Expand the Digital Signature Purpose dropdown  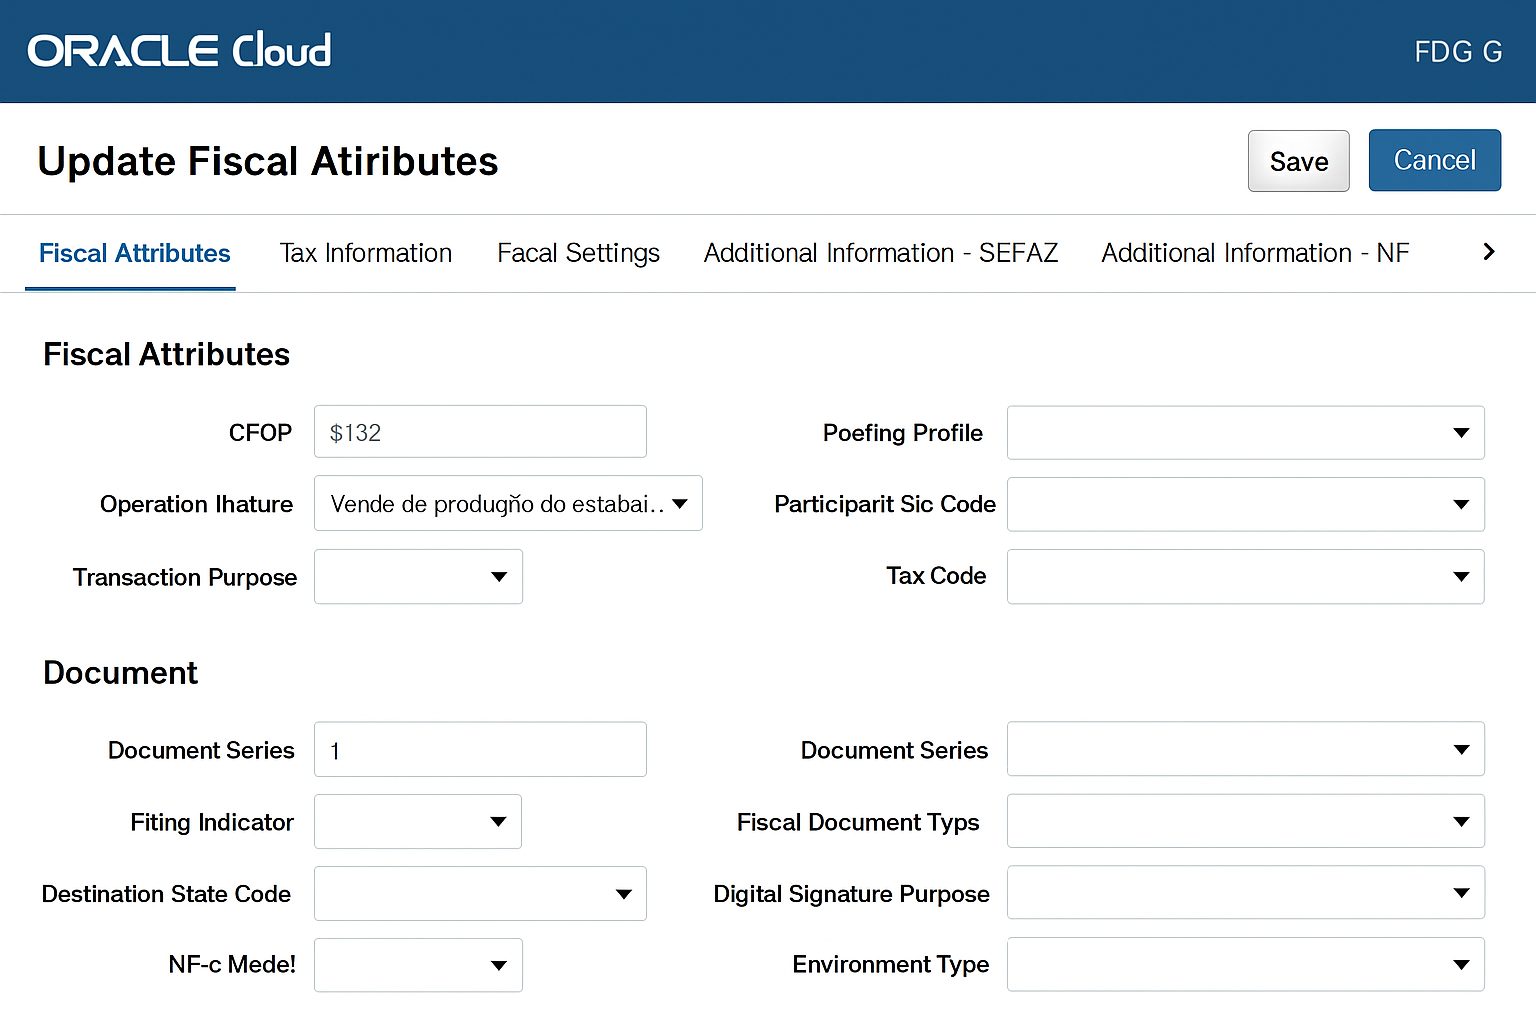pos(1245,893)
